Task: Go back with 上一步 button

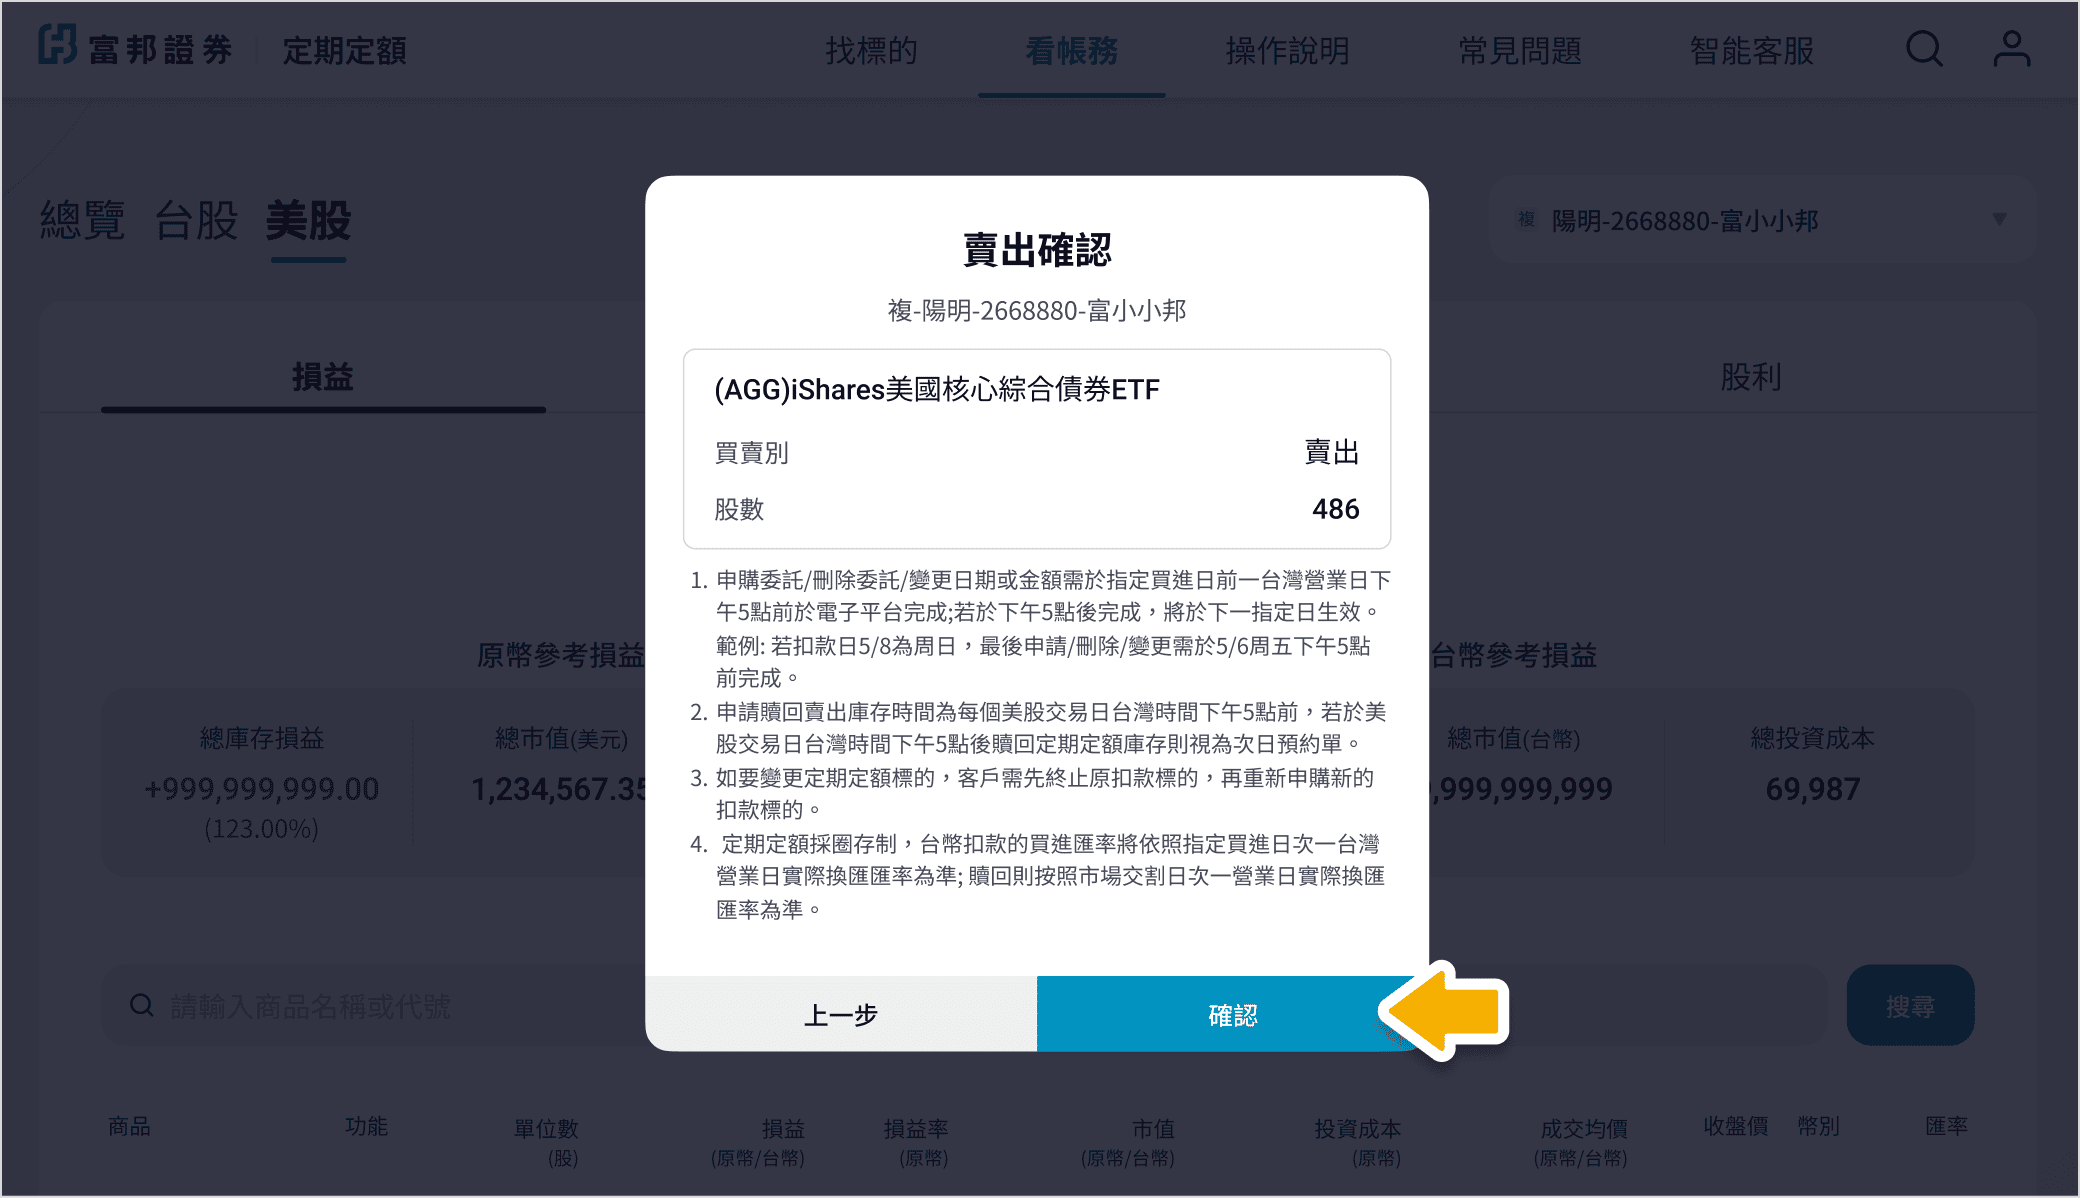Action: click(x=840, y=1015)
